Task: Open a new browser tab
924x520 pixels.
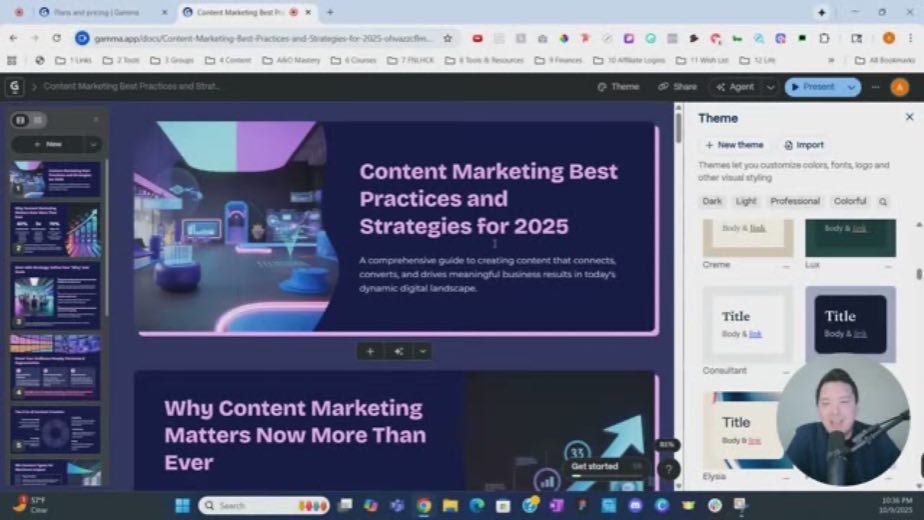Action: [x=330, y=12]
